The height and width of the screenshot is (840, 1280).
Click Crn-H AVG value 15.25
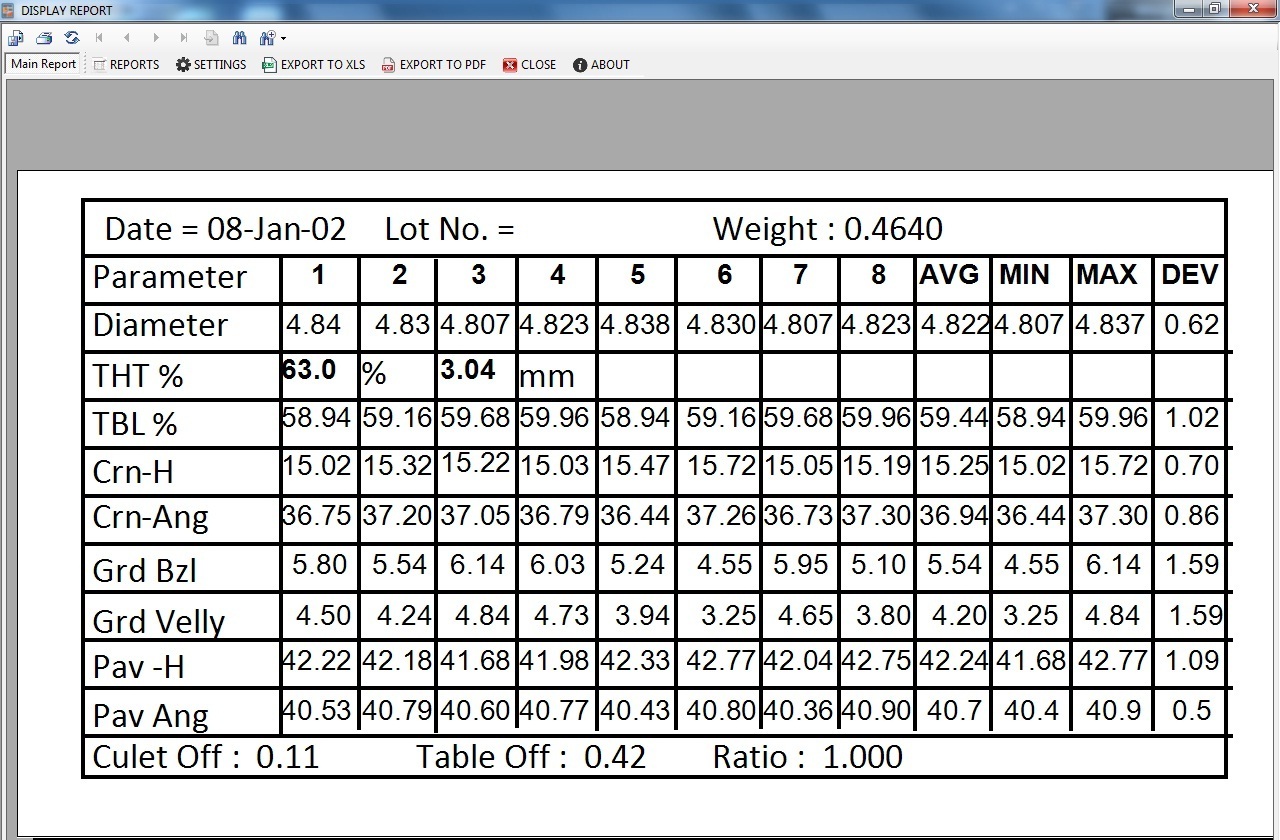954,465
